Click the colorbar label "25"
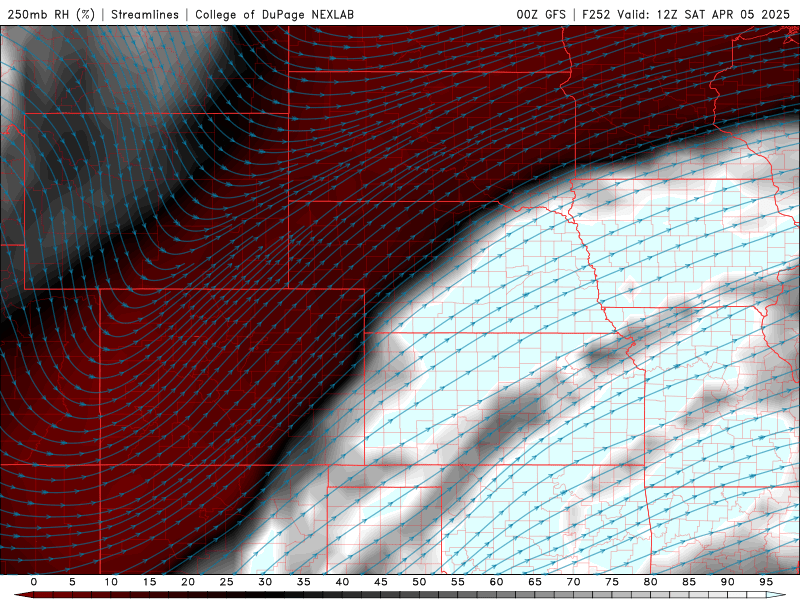This screenshot has width=800, height=600. pos(227,582)
